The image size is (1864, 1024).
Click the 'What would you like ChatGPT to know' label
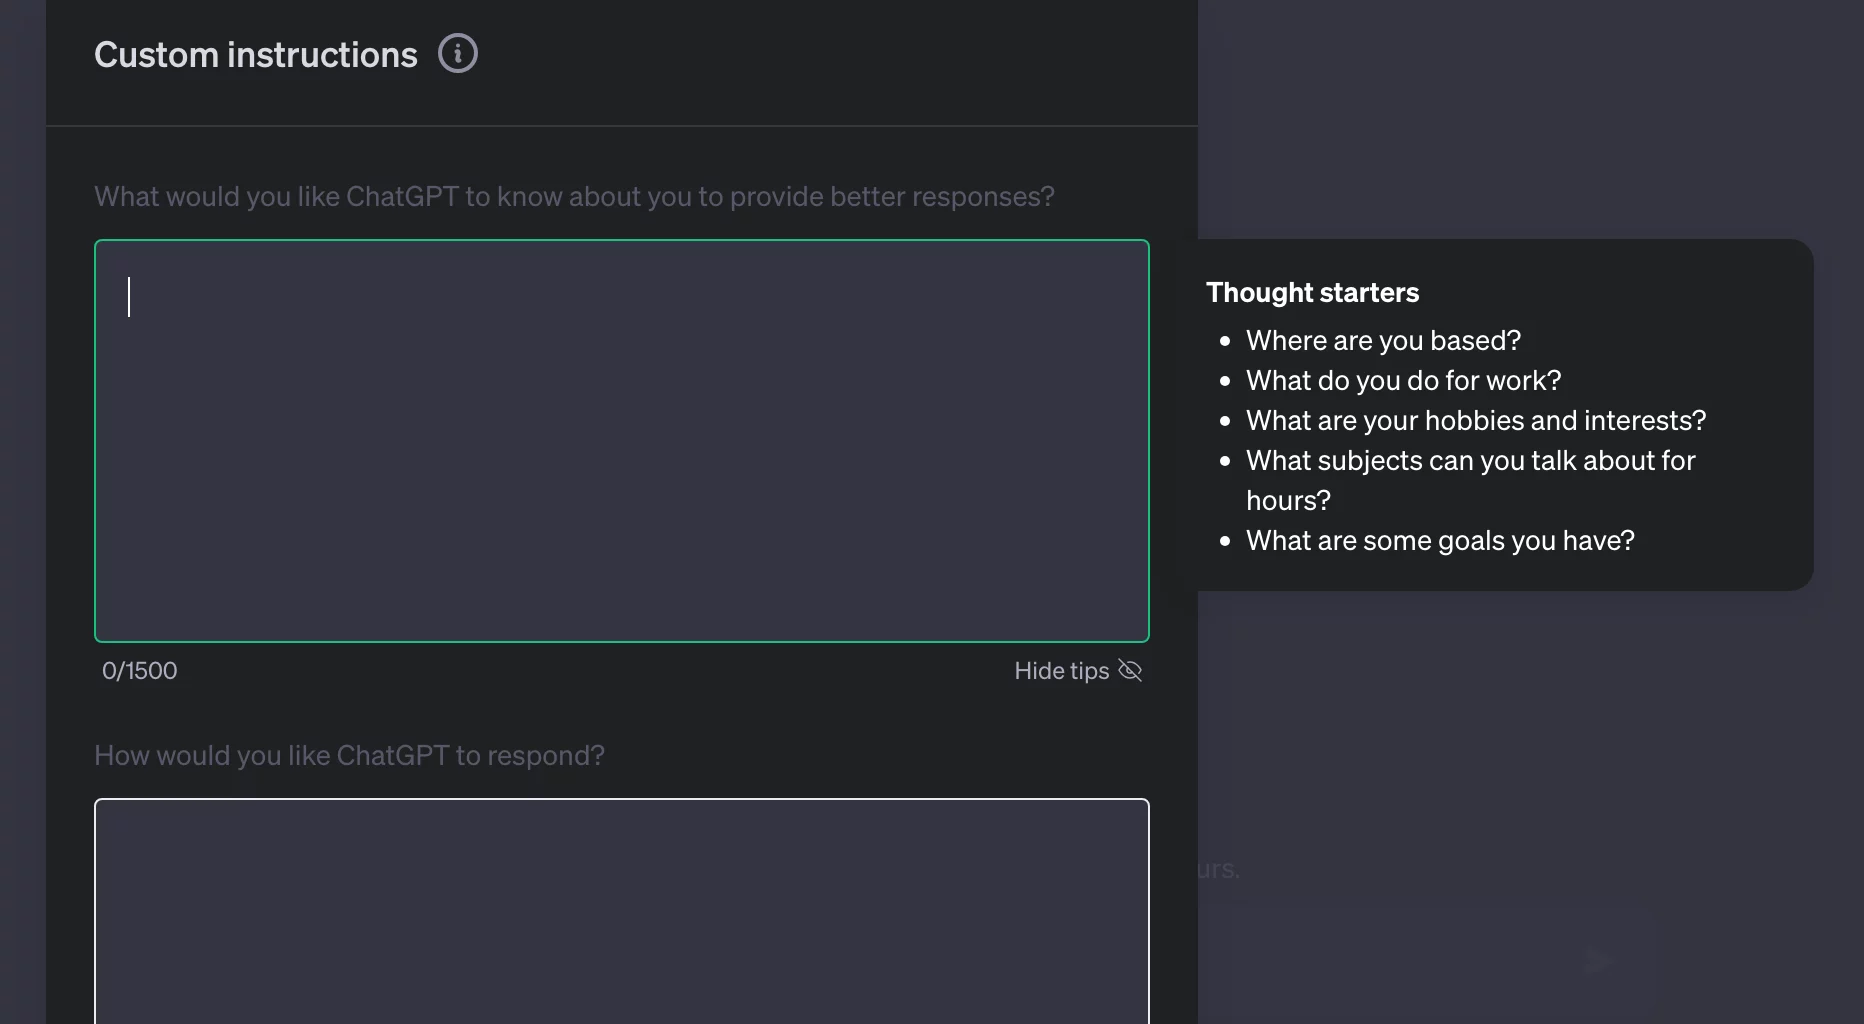[574, 196]
